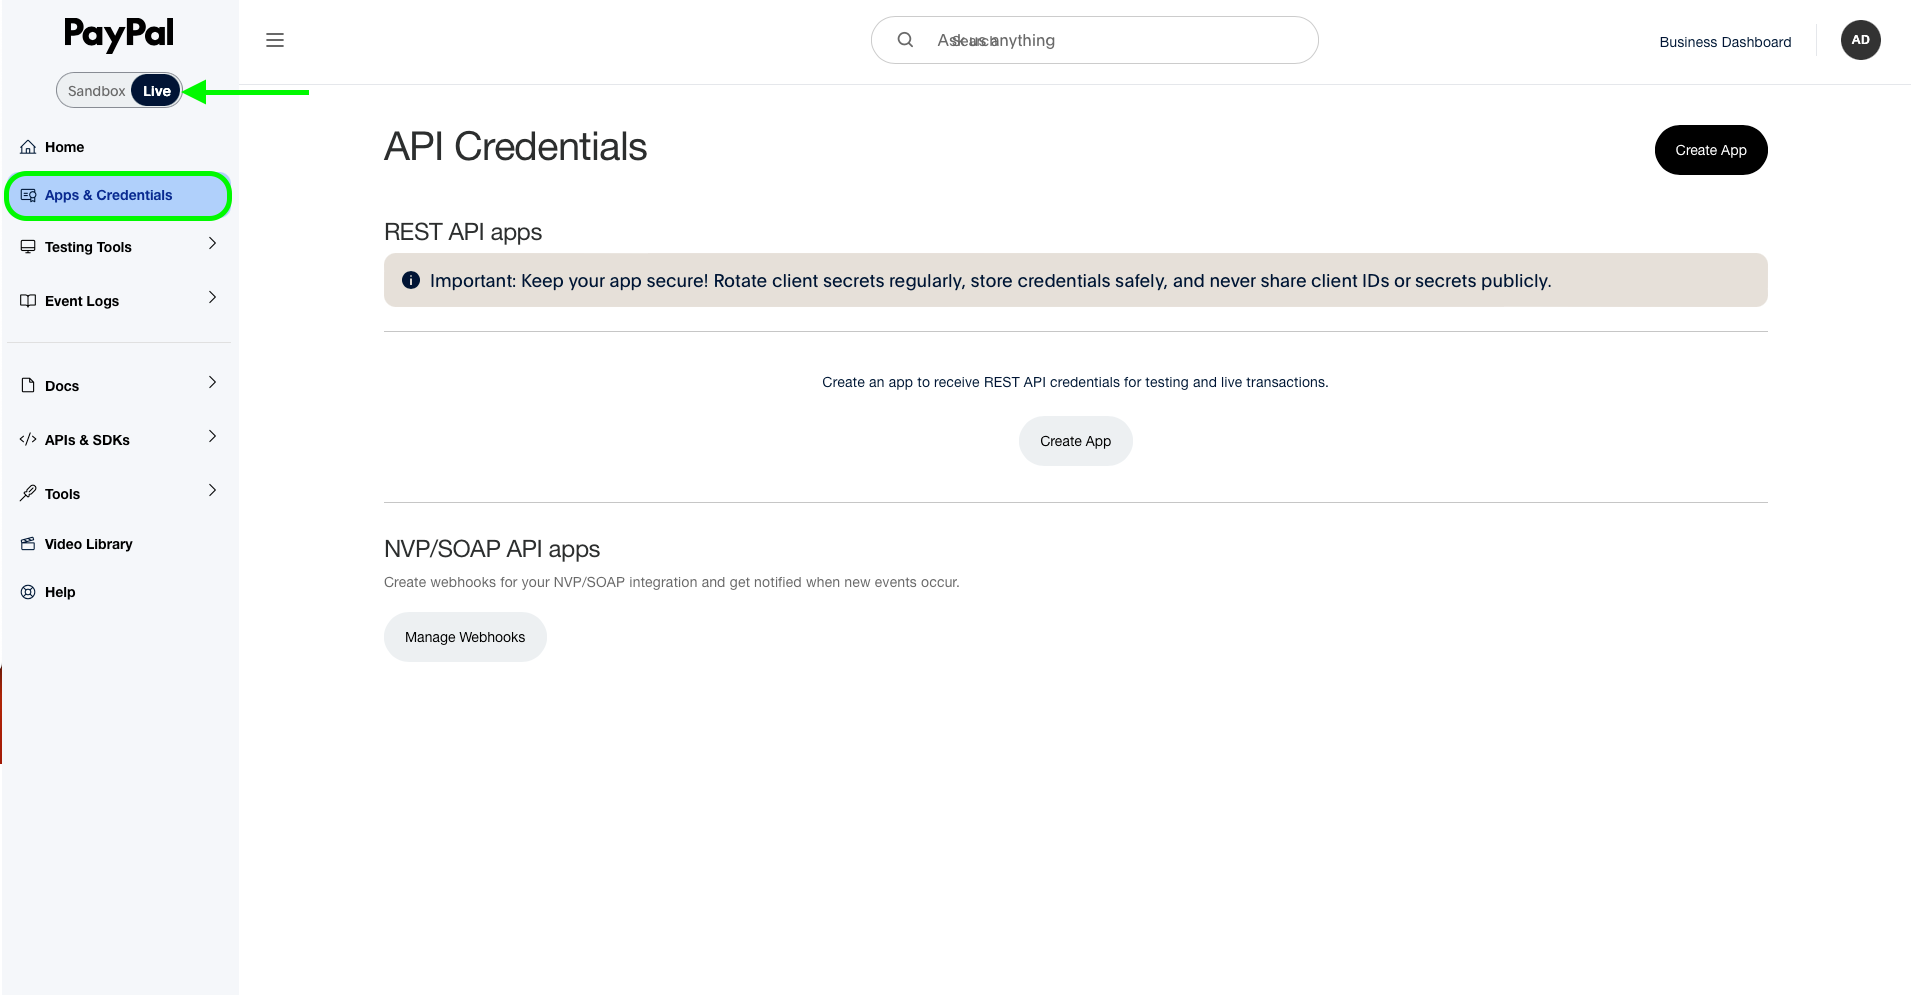
Task: Click Apps & Credentials icon
Action: (28, 195)
